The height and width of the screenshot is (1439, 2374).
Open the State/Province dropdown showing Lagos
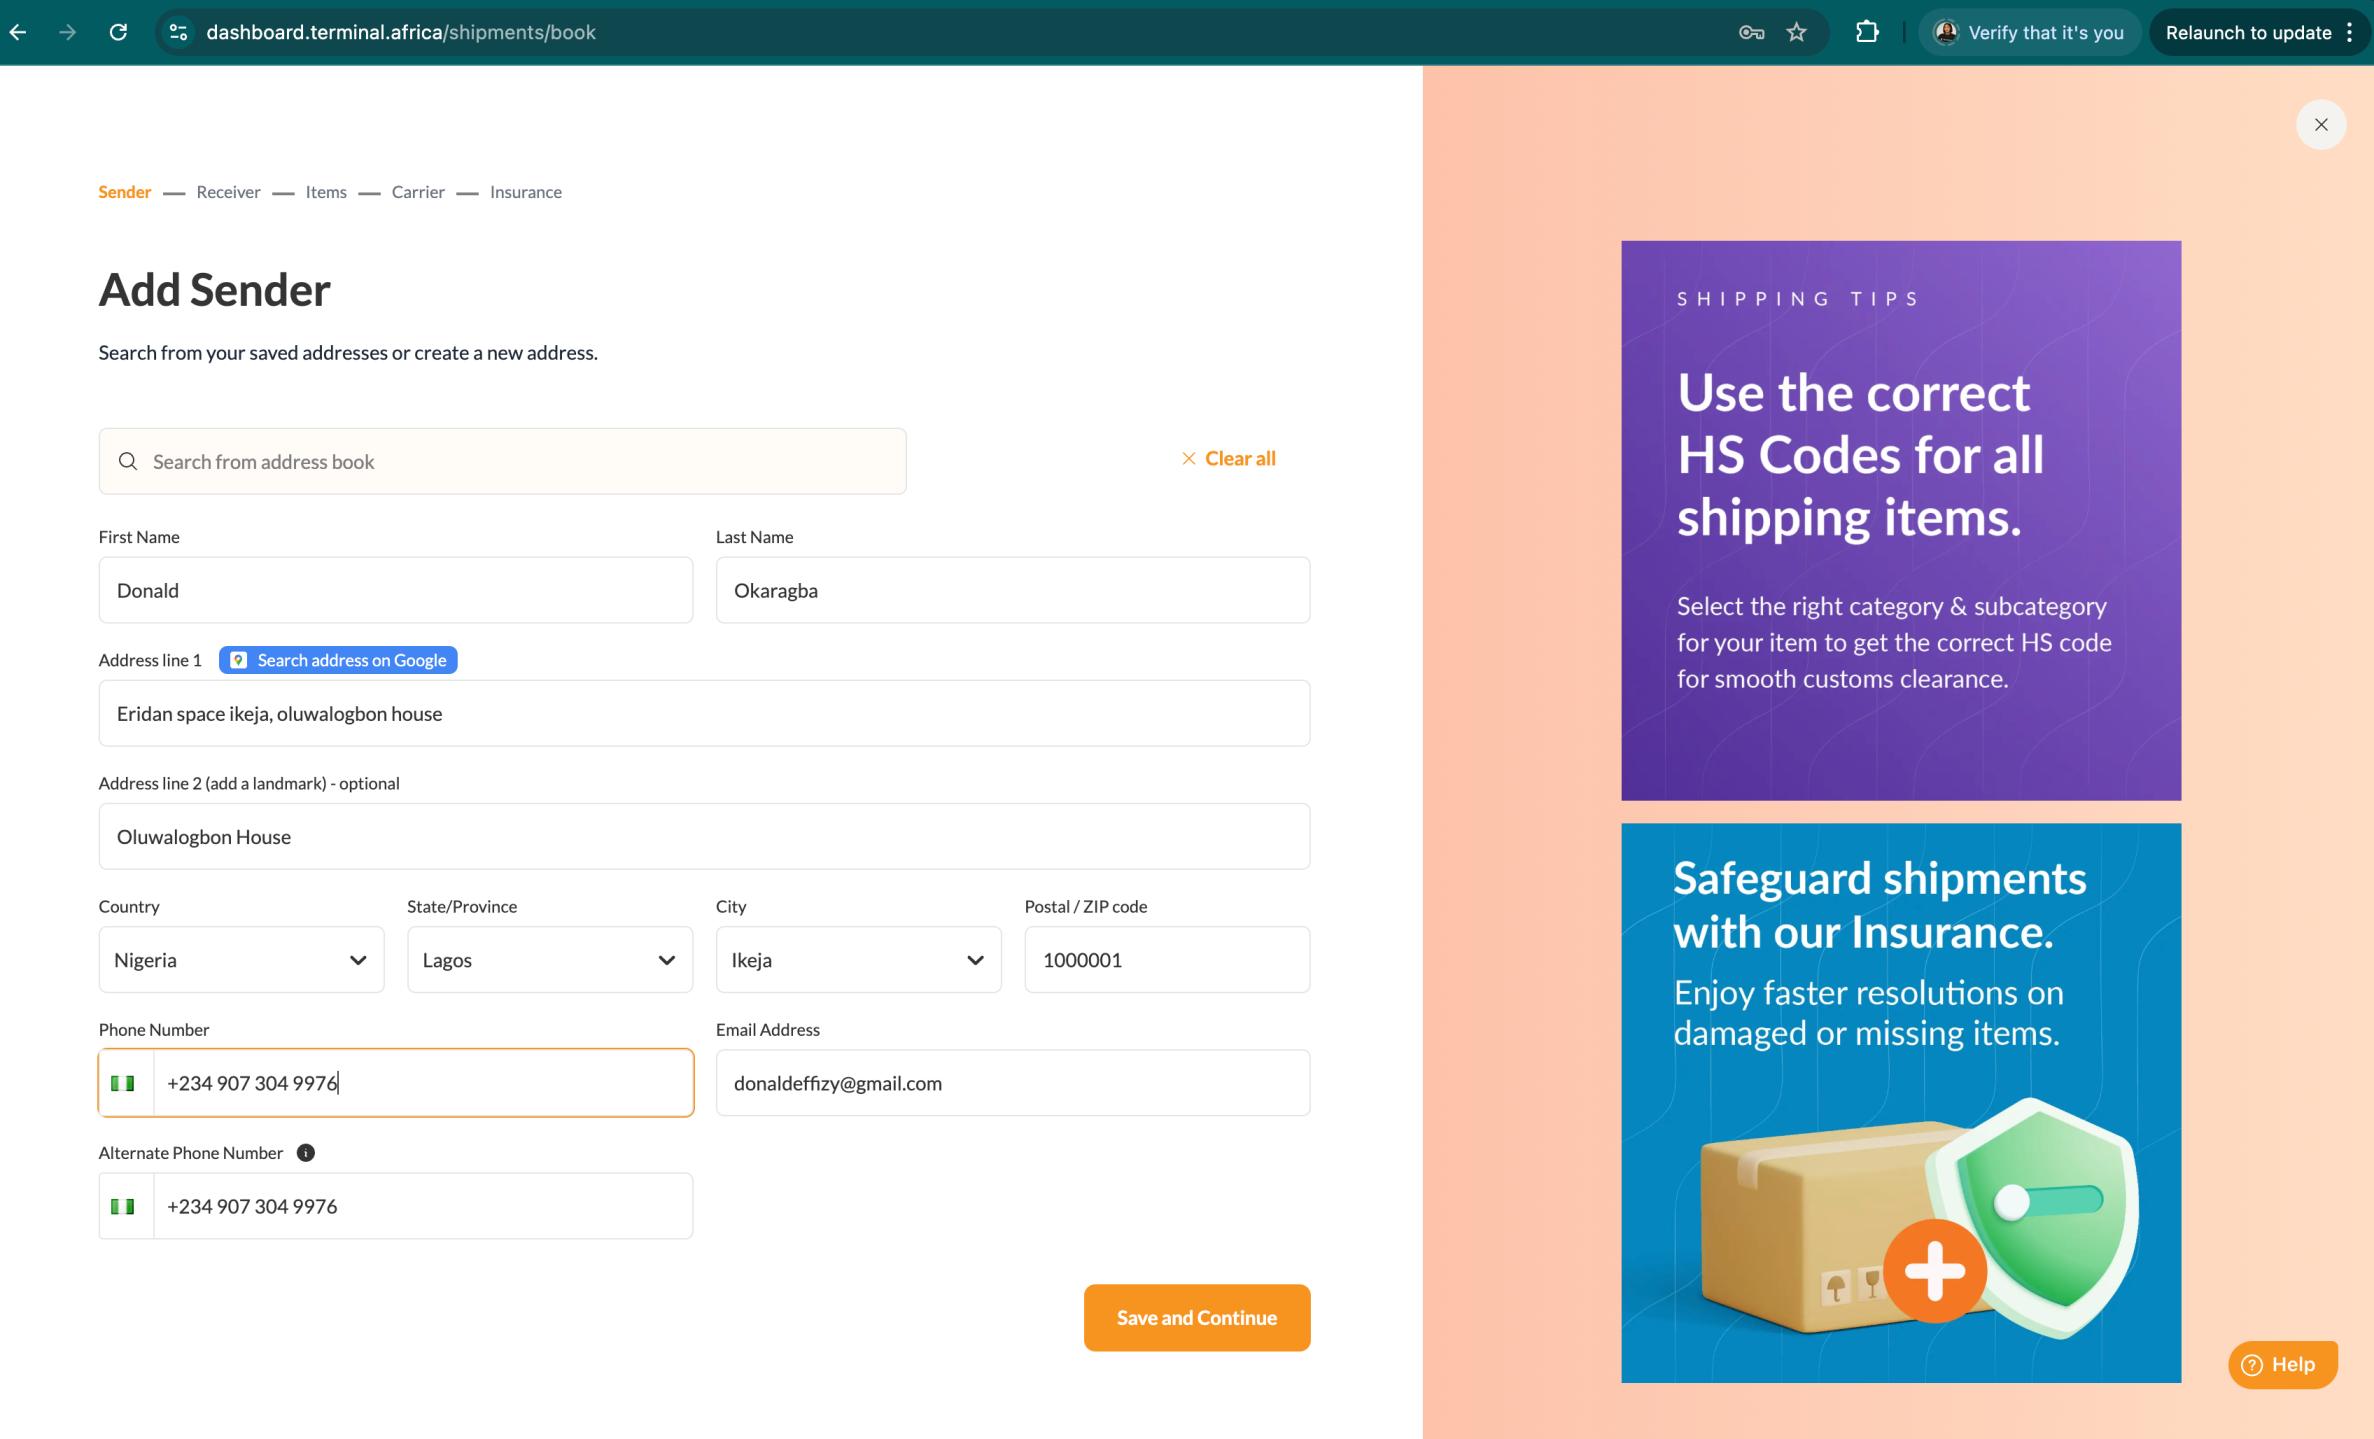[x=549, y=960]
